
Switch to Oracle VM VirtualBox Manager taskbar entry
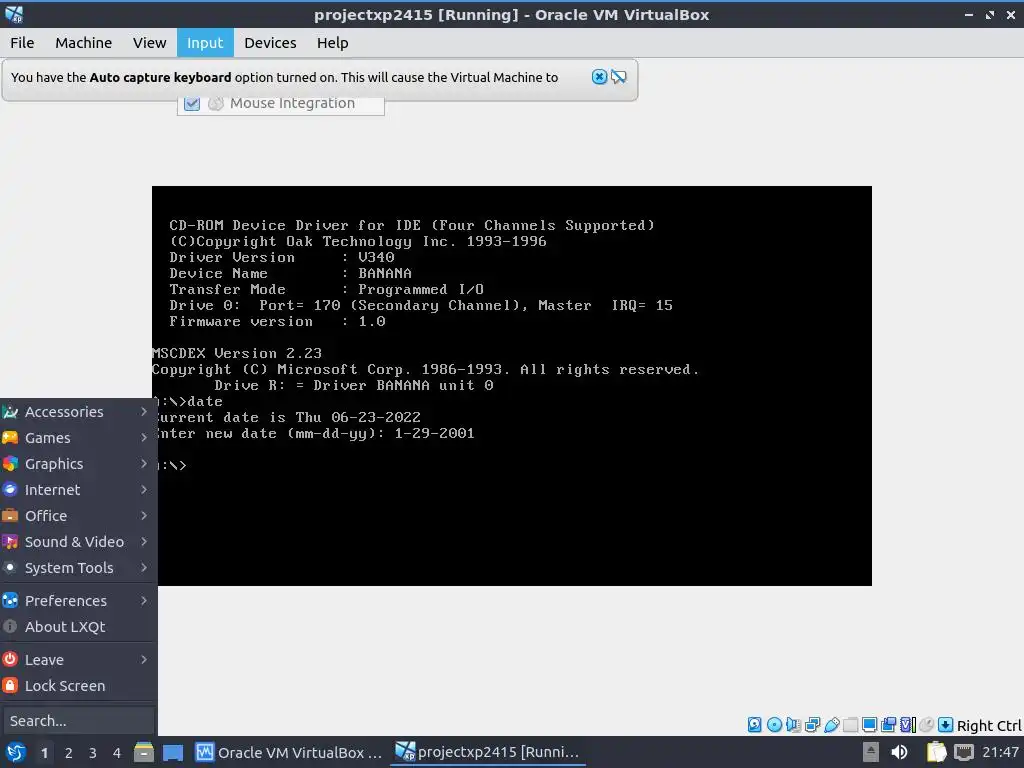coord(289,752)
